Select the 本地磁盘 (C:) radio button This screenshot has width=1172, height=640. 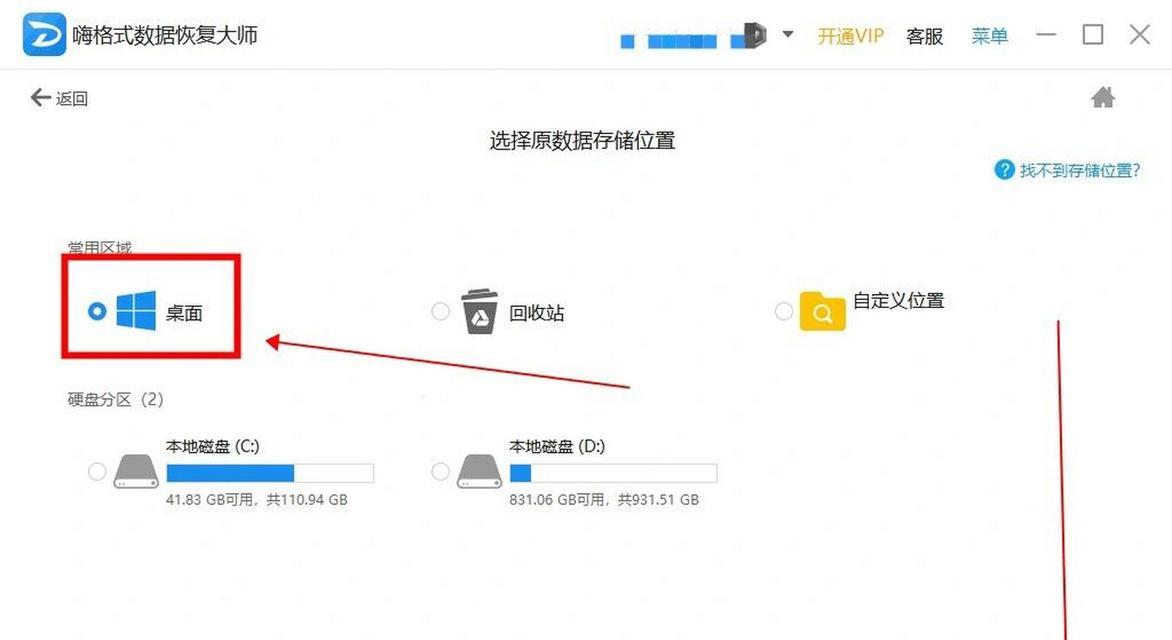tap(96, 472)
